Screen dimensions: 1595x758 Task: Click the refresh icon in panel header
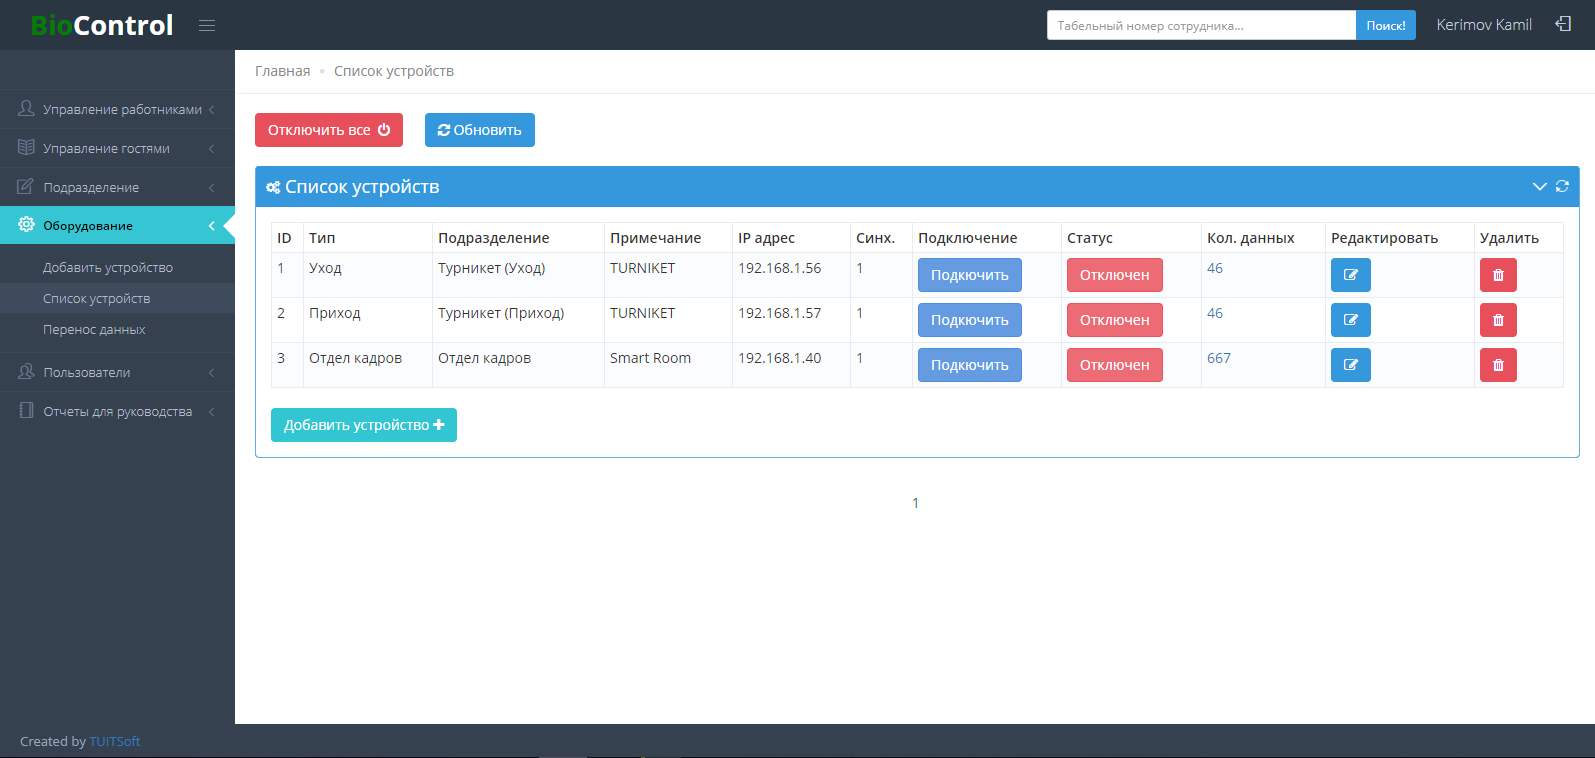click(x=1562, y=187)
